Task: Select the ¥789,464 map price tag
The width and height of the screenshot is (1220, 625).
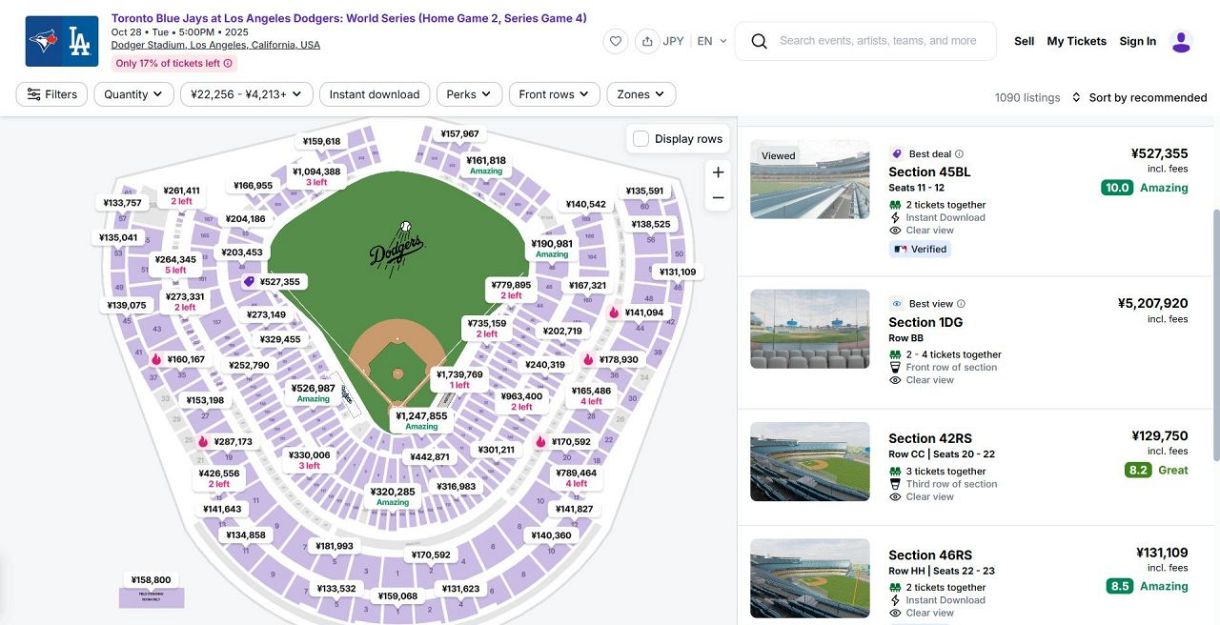Action: click(x=576, y=478)
